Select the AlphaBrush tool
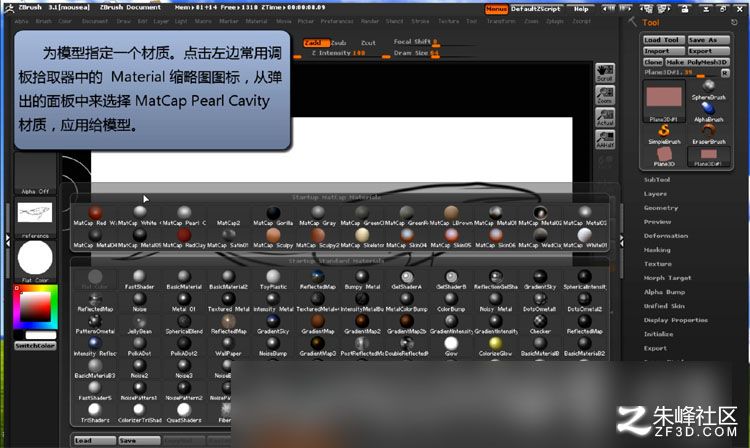The height and width of the screenshot is (448, 750). pos(708,111)
